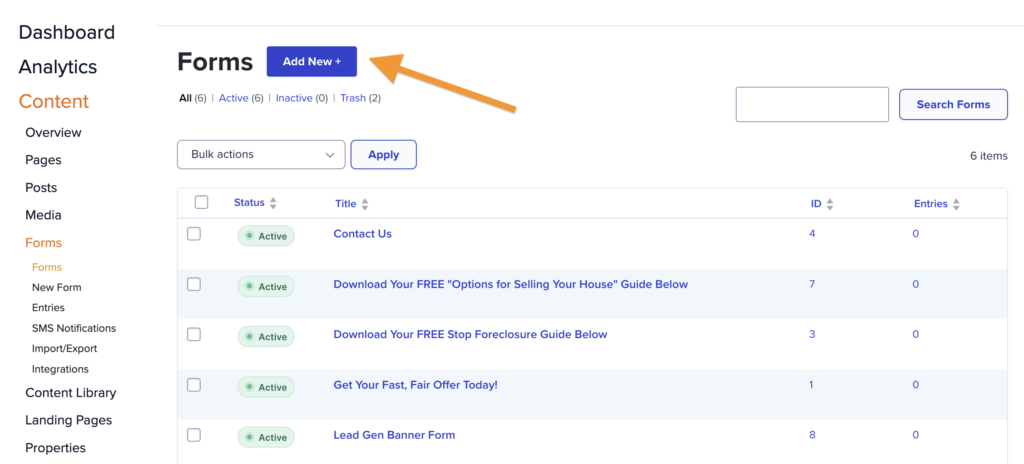Go to Content Library in sidebar
Viewport: 1024px width, 464px height.
(x=71, y=393)
